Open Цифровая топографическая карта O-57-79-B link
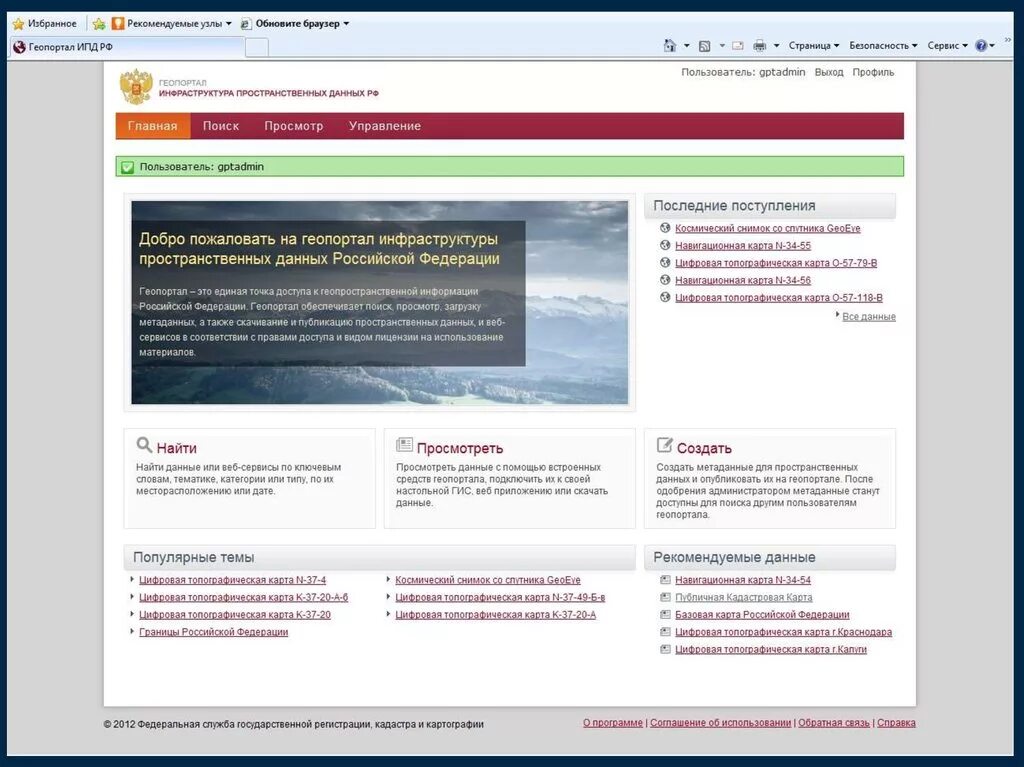Screen dimensions: 1024x767 point(776,263)
